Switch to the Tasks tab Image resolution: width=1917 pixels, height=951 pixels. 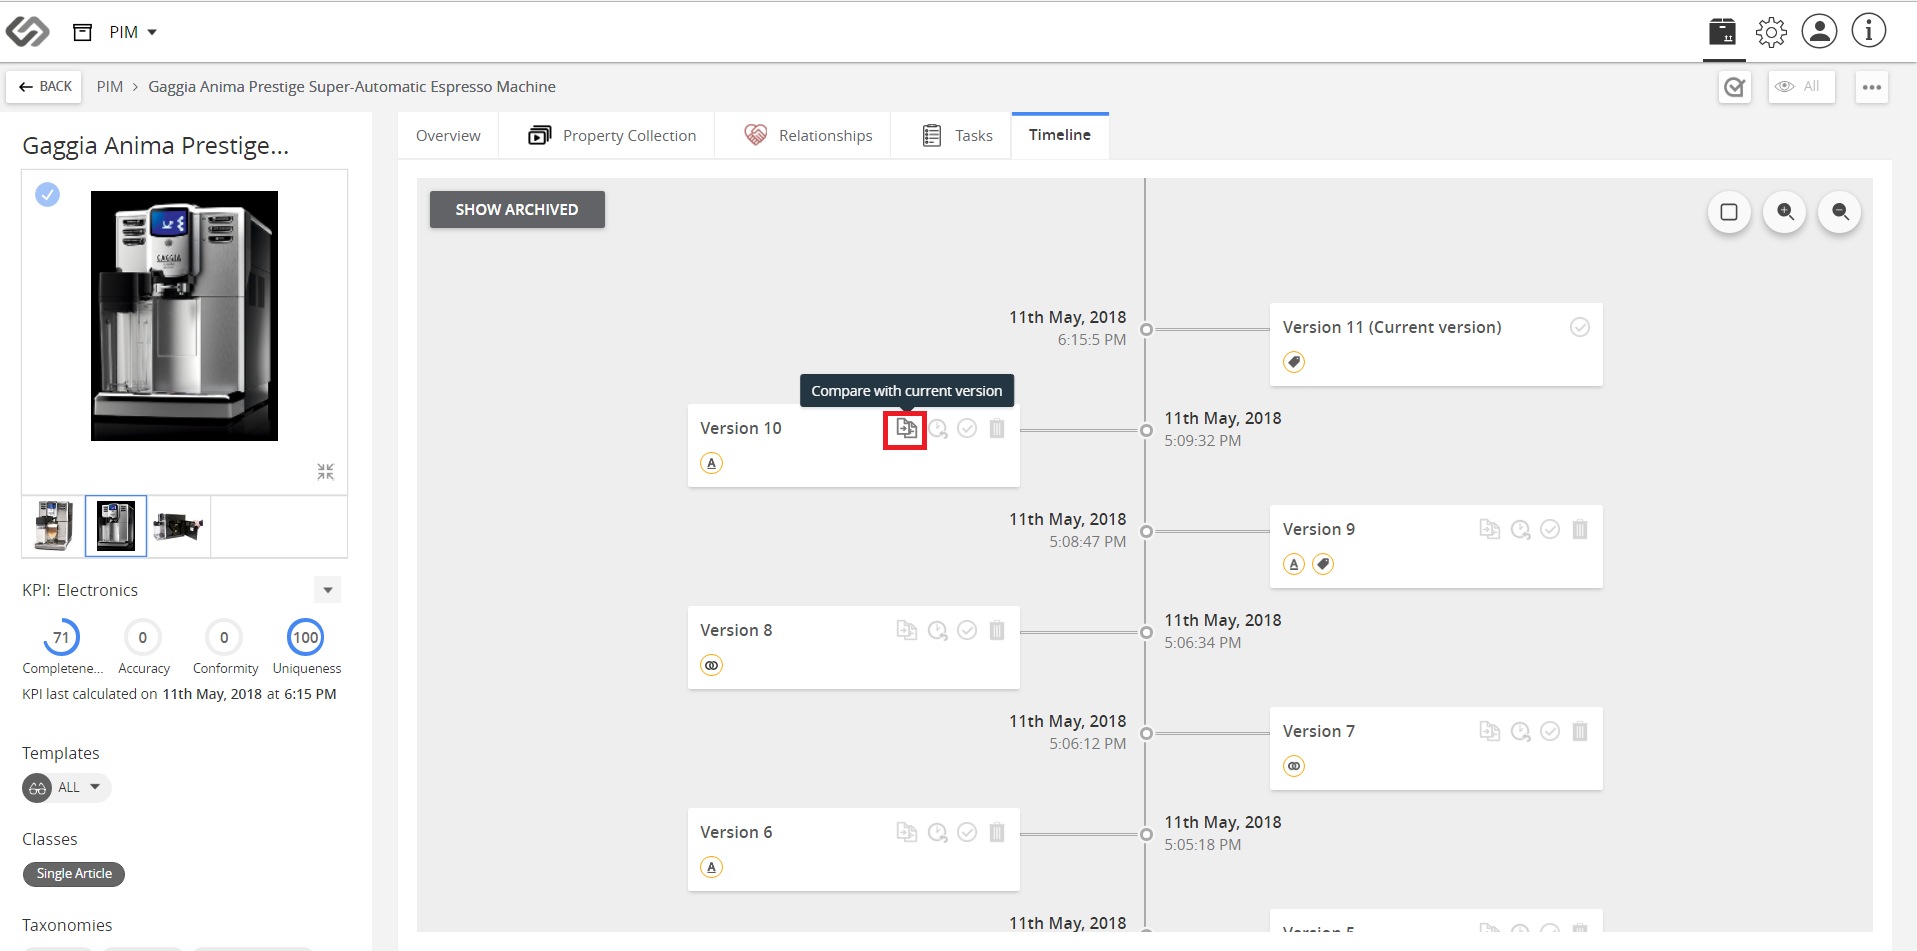point(957,135)
